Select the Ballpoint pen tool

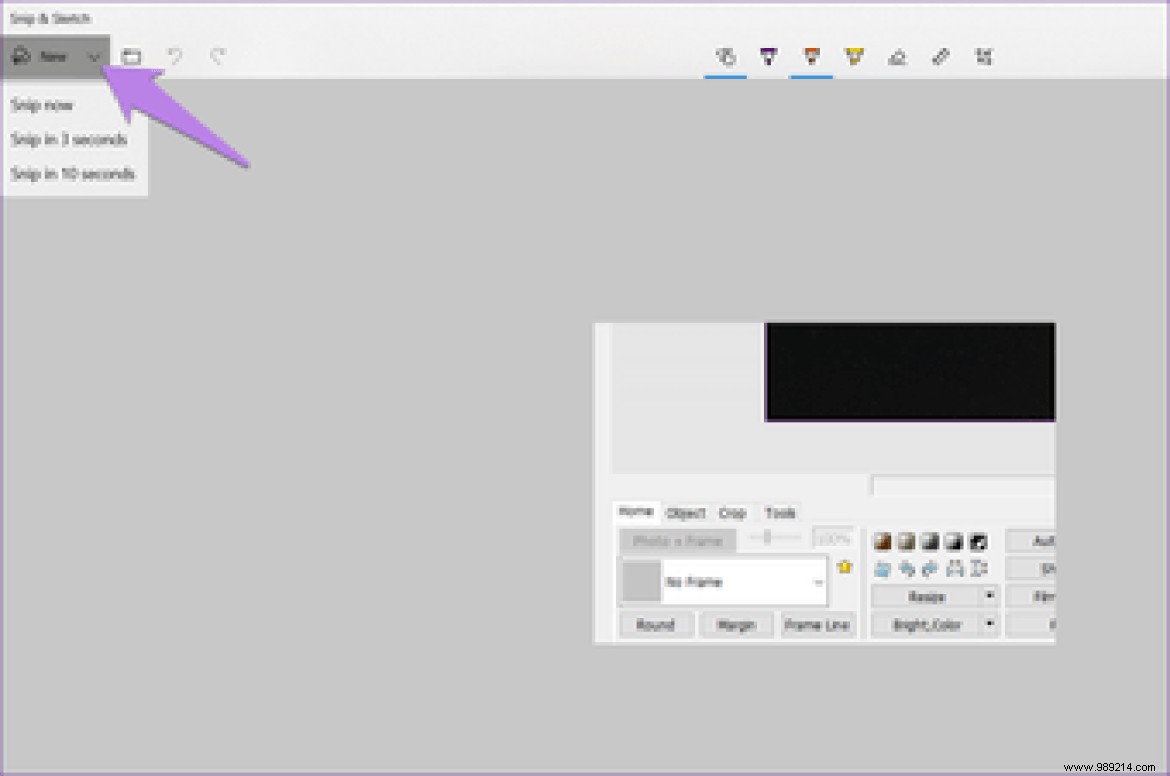pos(768,57)
